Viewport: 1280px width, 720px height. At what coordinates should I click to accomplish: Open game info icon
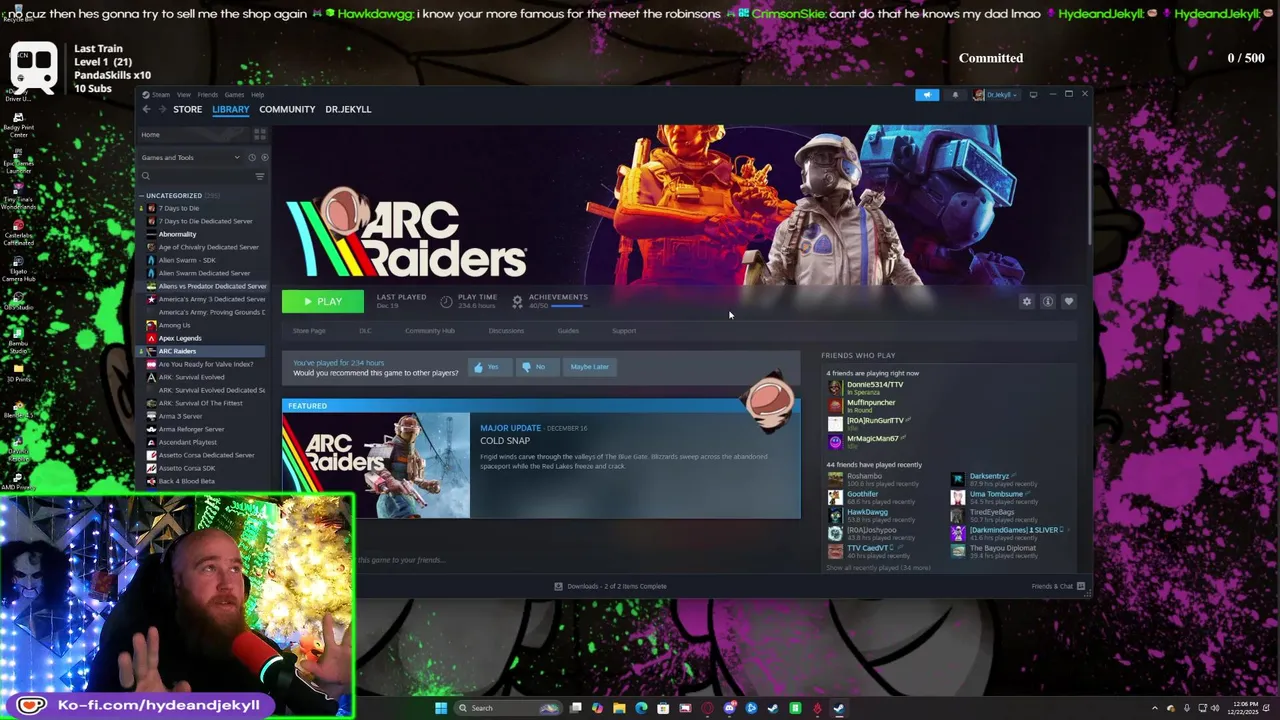click(x=1047, y=301)
